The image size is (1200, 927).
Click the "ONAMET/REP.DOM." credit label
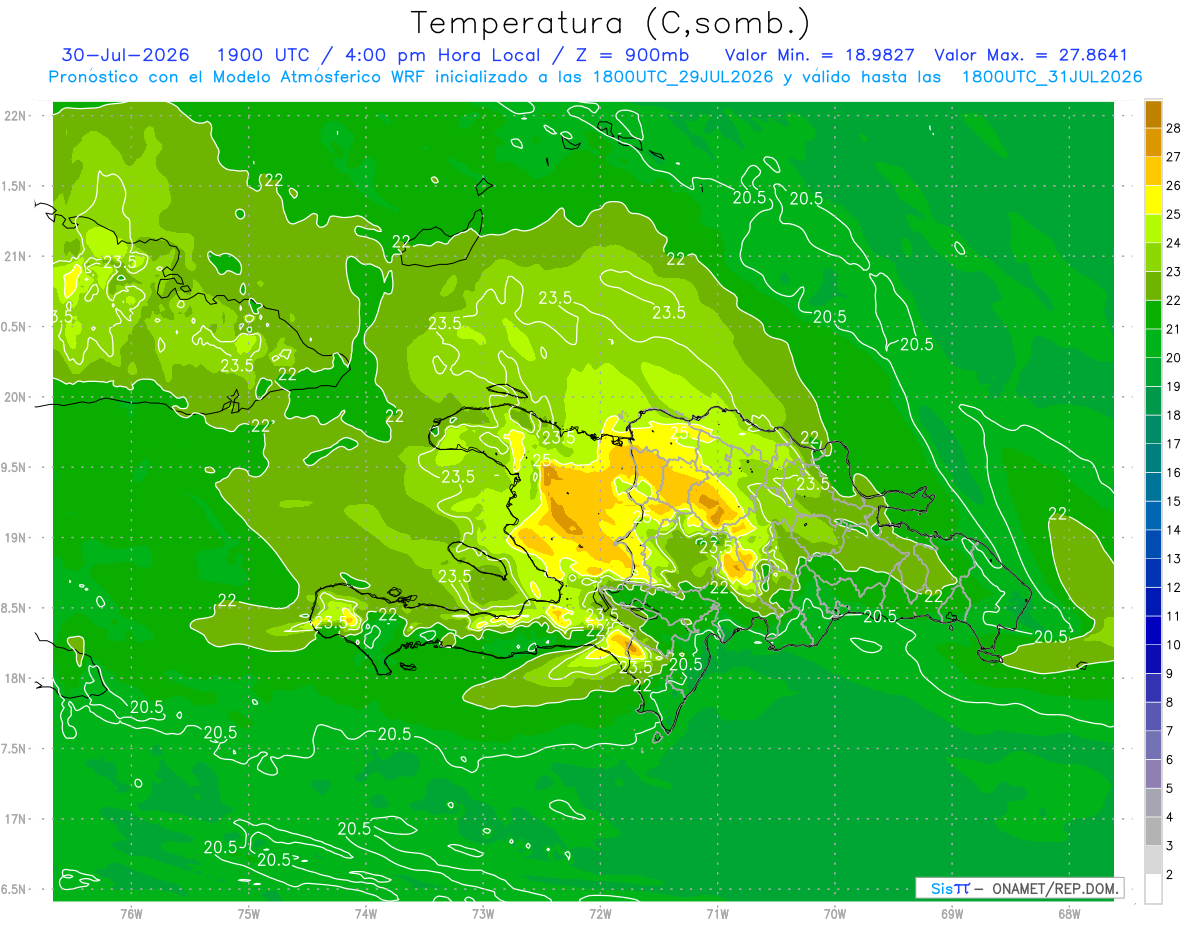[1055, 888]
